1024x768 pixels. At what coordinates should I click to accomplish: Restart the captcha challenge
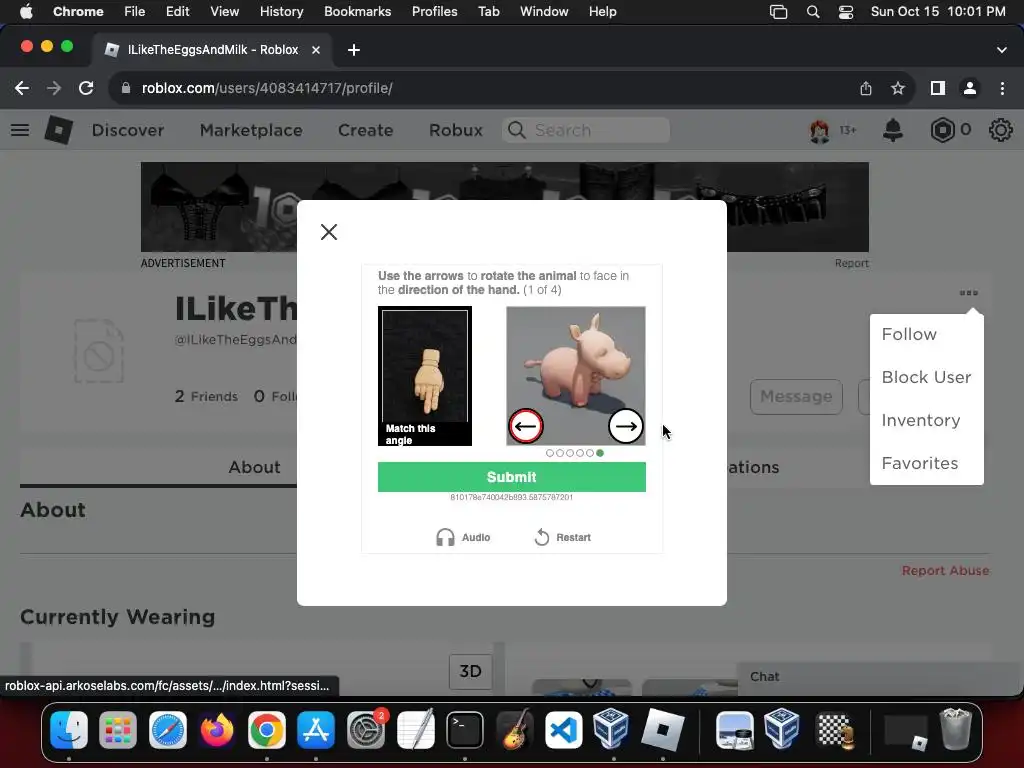pos(563,537)
